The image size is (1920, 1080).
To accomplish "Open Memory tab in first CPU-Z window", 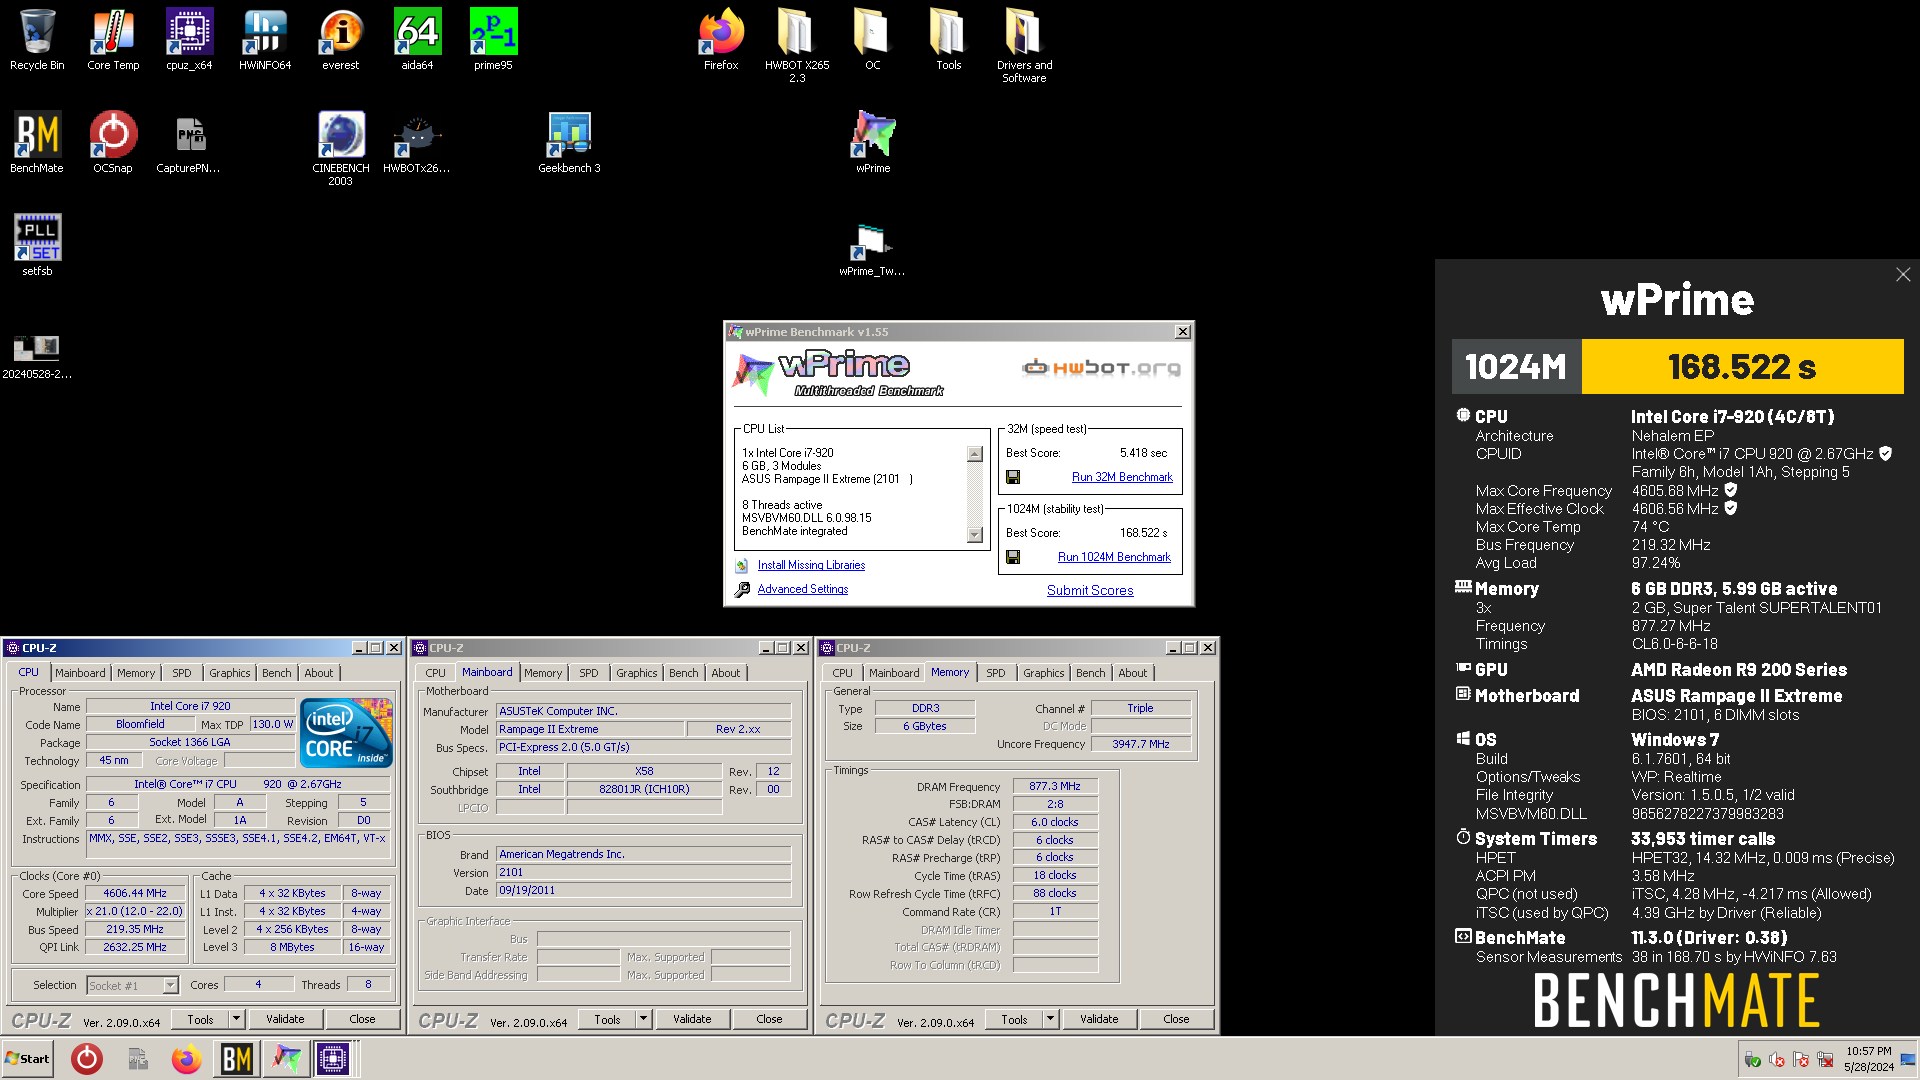I will click(x=136, y=673).
